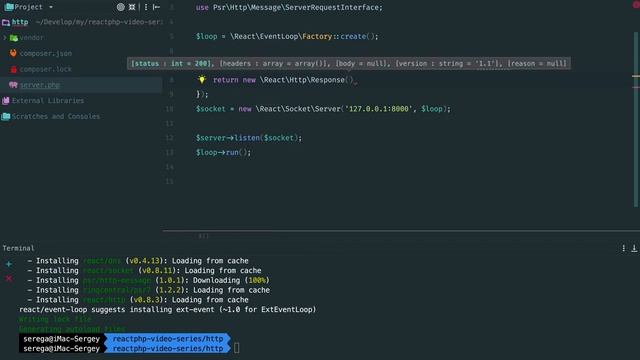The image size is (640, 360).
Task: Click the yellow lightbulb quick-fix icon
Action: click(202, 80)
